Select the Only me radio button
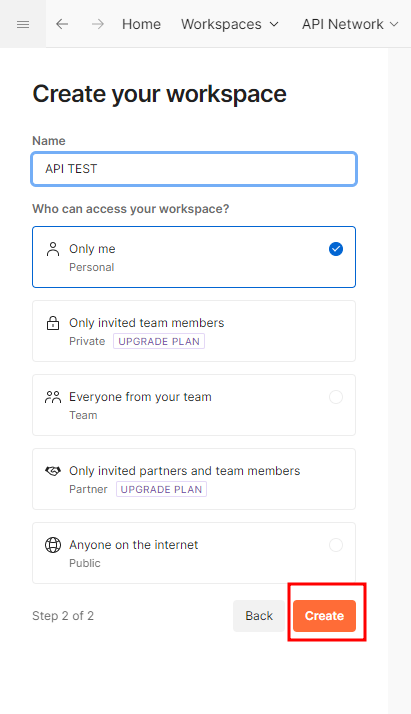Screen dimensions: 411x714 (336, 249)
